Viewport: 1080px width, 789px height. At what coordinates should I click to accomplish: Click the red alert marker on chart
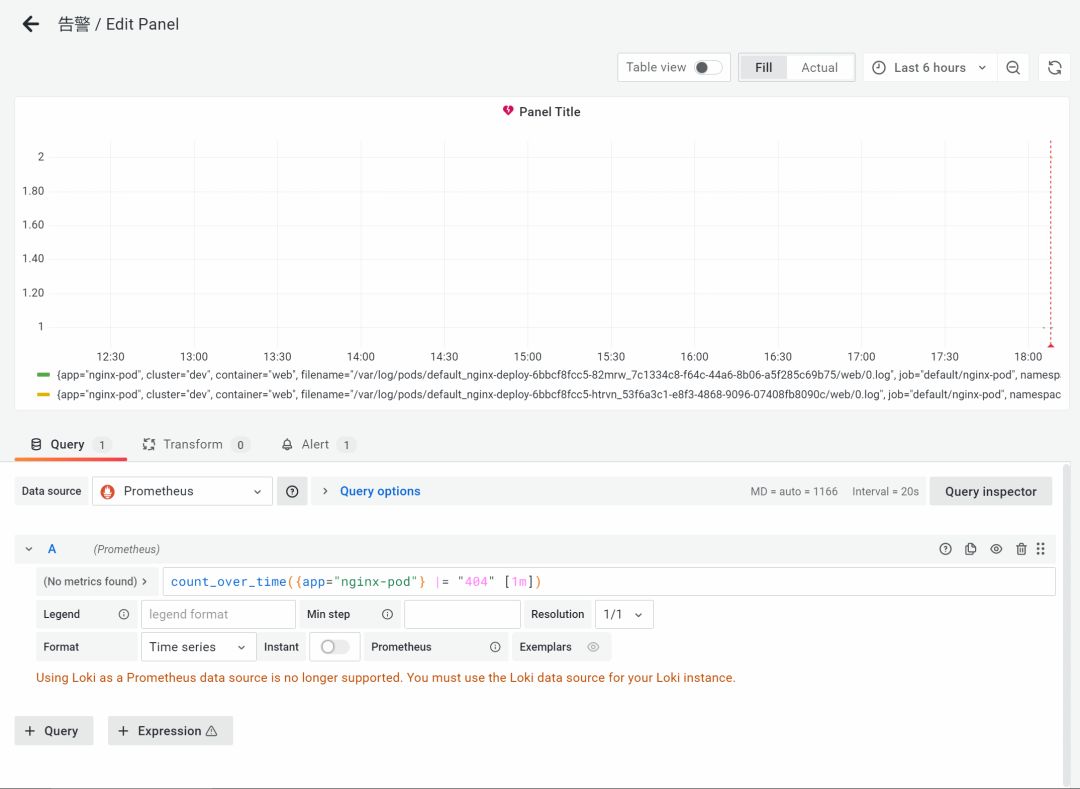(1050, 344)
